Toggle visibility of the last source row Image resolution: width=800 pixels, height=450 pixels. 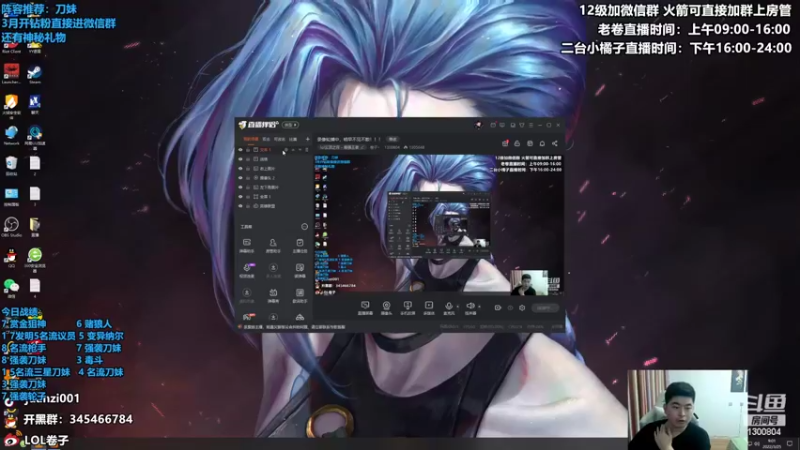241,206
